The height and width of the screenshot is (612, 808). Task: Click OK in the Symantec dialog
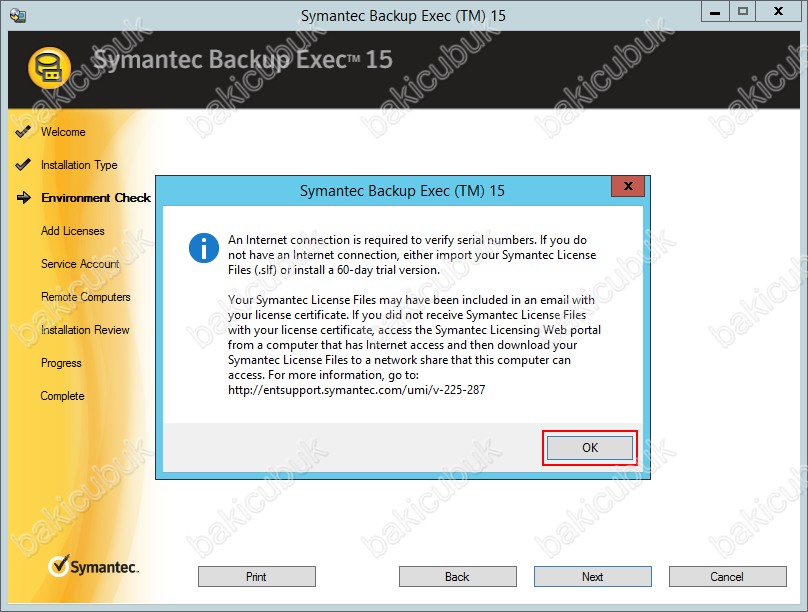[590, 448]
